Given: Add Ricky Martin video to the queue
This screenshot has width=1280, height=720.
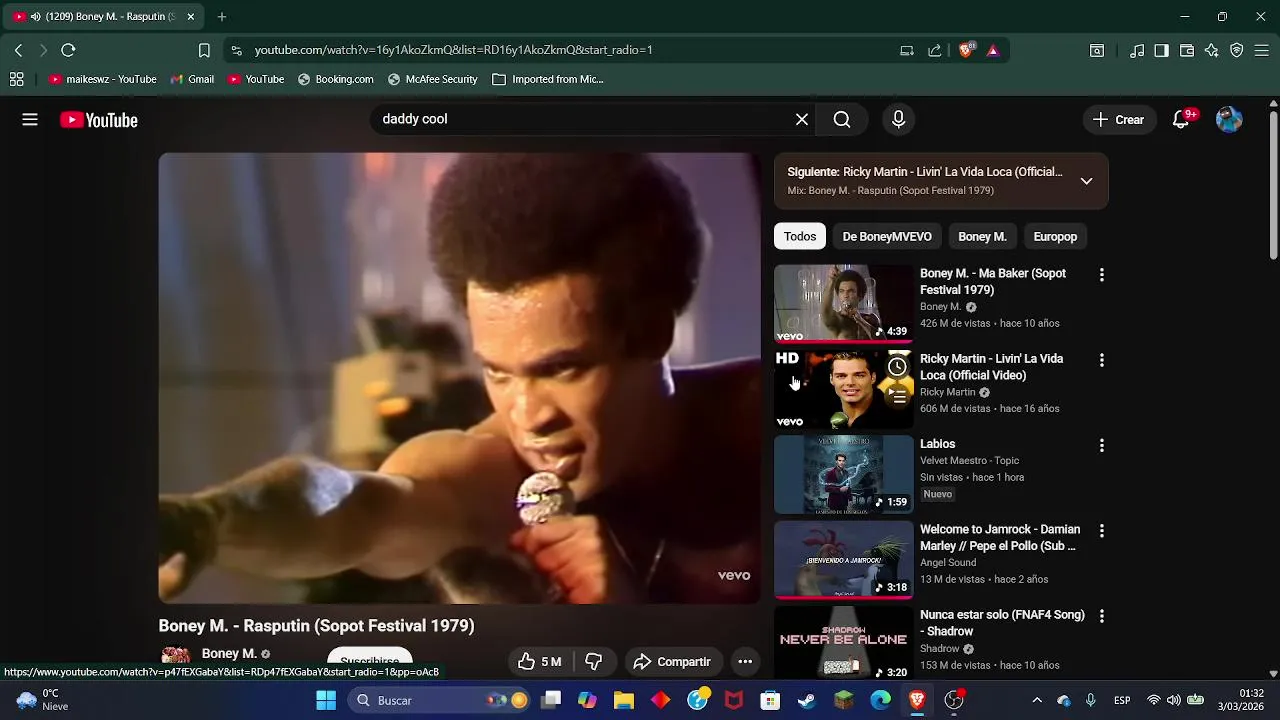Looking at the screenshot, I should 897,397.
